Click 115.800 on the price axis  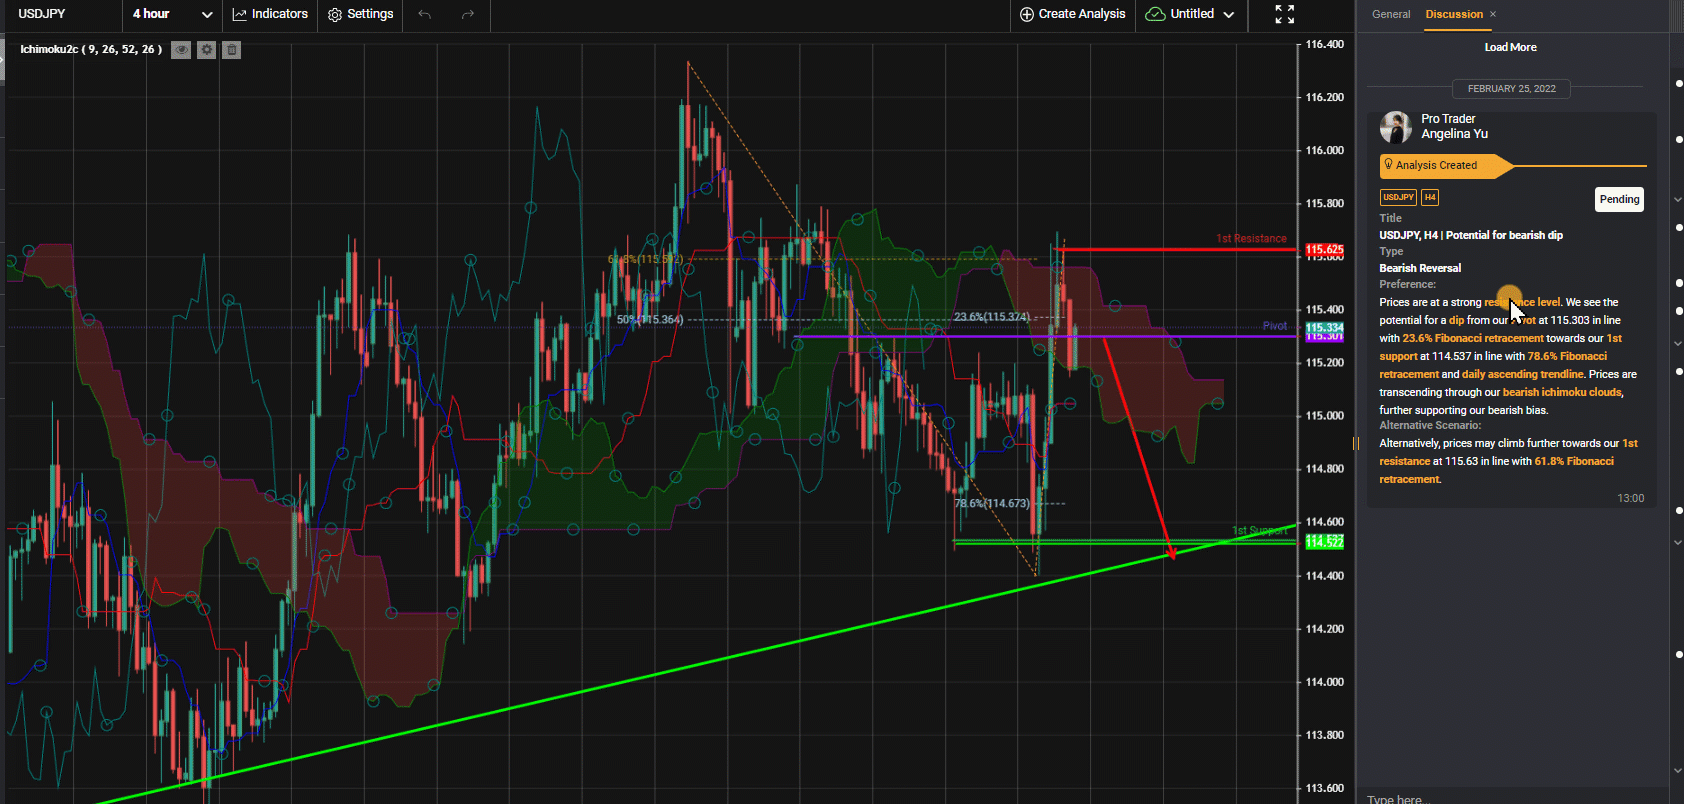(x=1325, y=204)
